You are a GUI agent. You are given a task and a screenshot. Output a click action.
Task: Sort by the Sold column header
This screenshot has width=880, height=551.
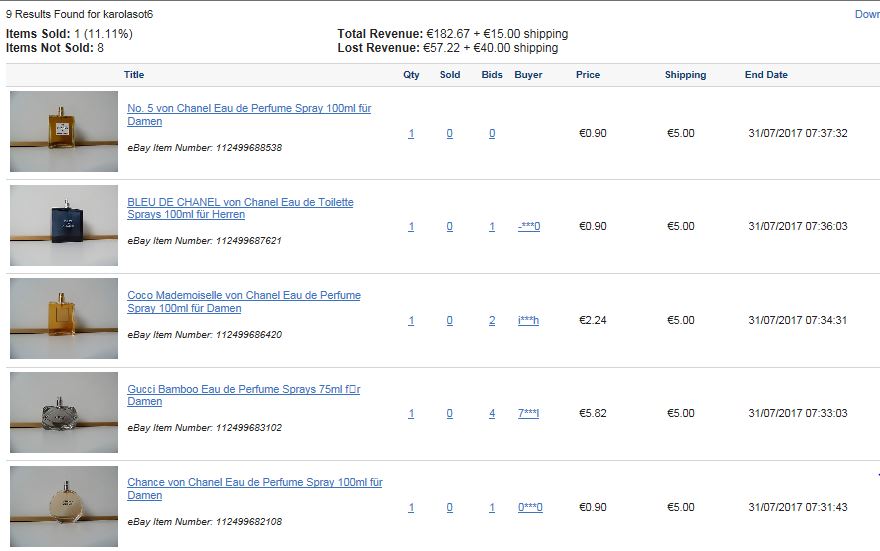450,75
